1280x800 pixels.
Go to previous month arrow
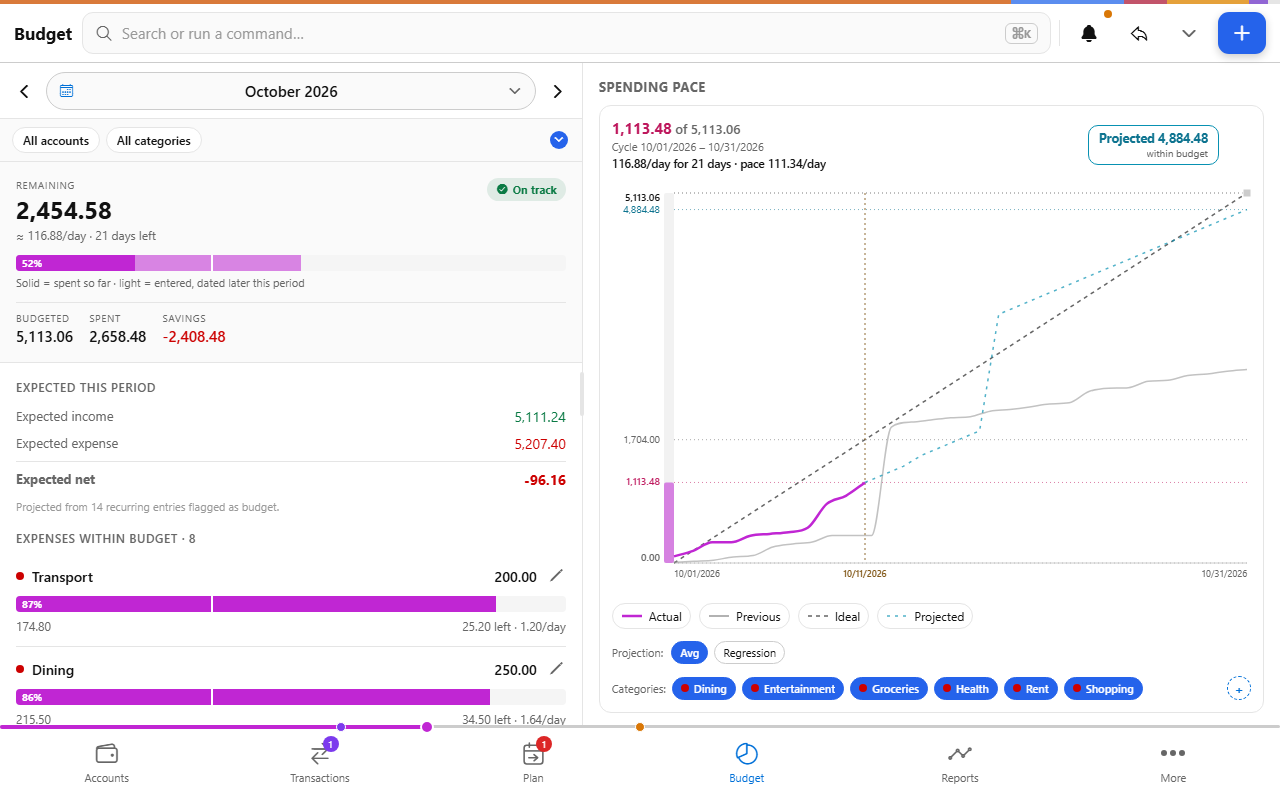(x=24, y=91)
